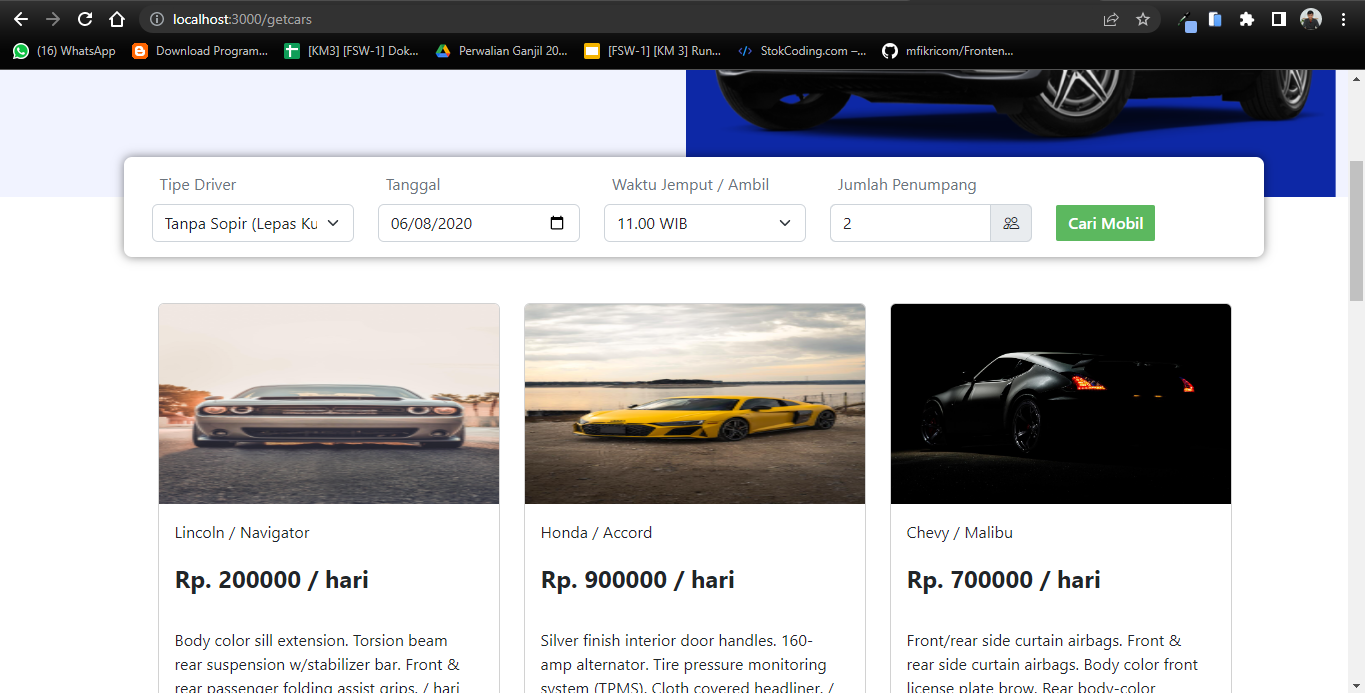Open calendar picker in Tanggal field
This screenshot has width=1365, height=693.
coord(557,223)
